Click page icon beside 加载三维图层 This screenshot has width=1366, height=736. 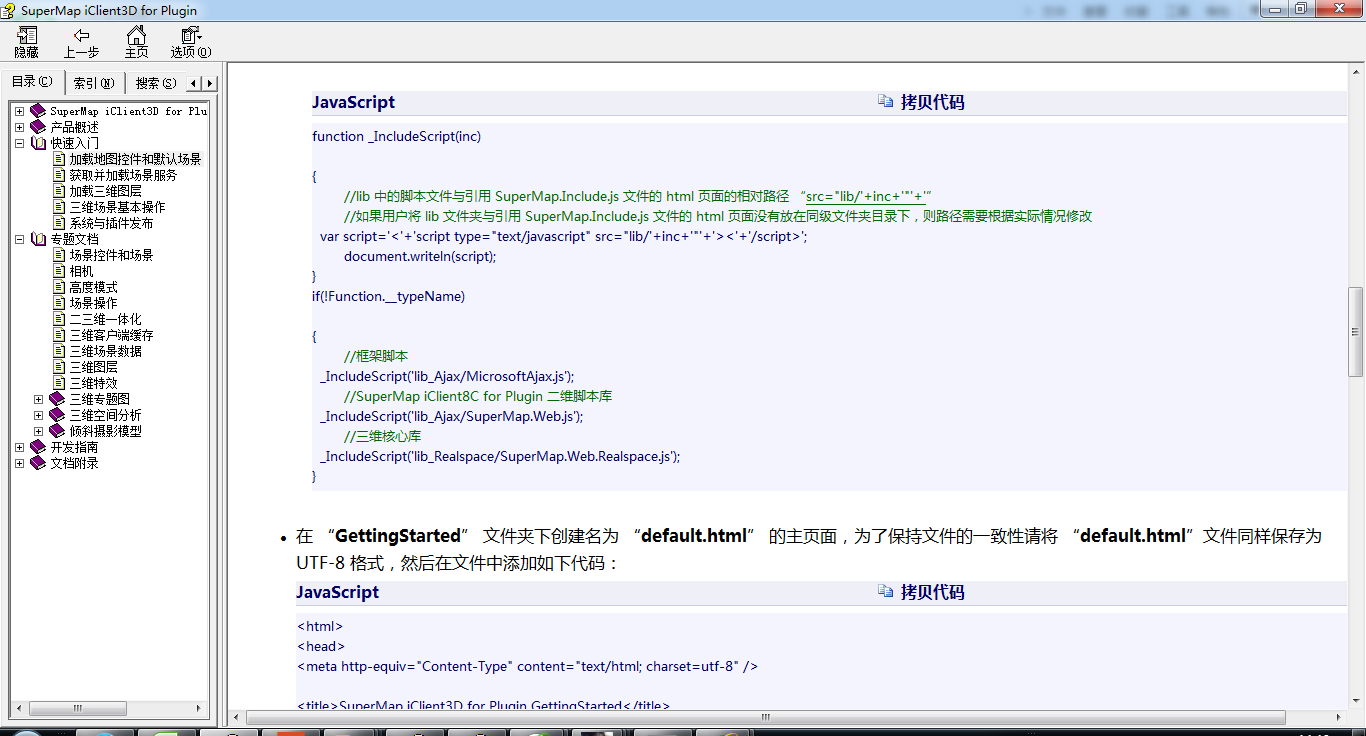click(x=59, y=191)
